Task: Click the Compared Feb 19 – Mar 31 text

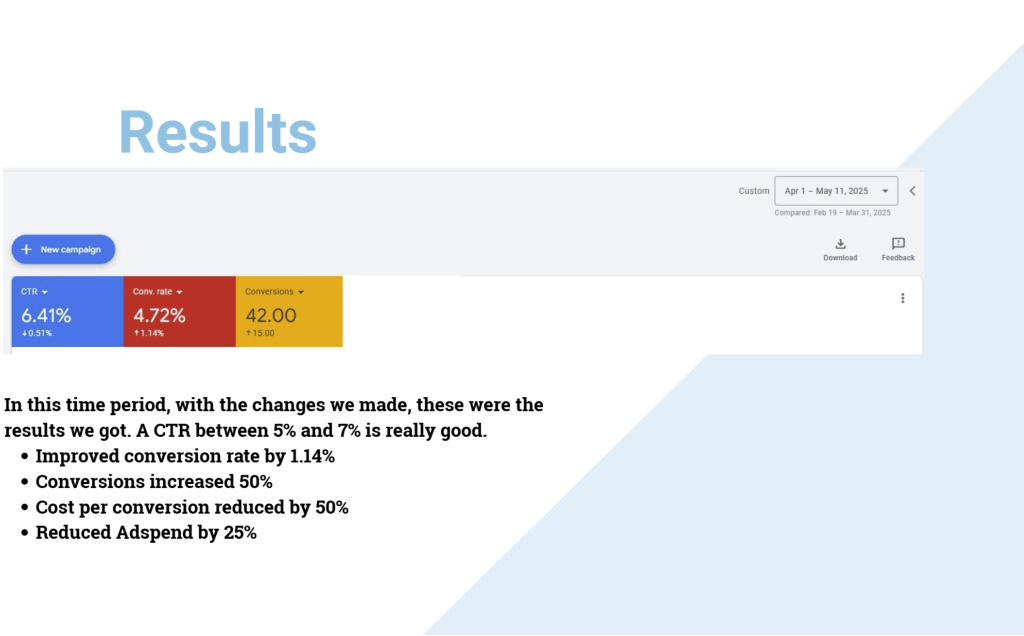Action: (832, 213)
